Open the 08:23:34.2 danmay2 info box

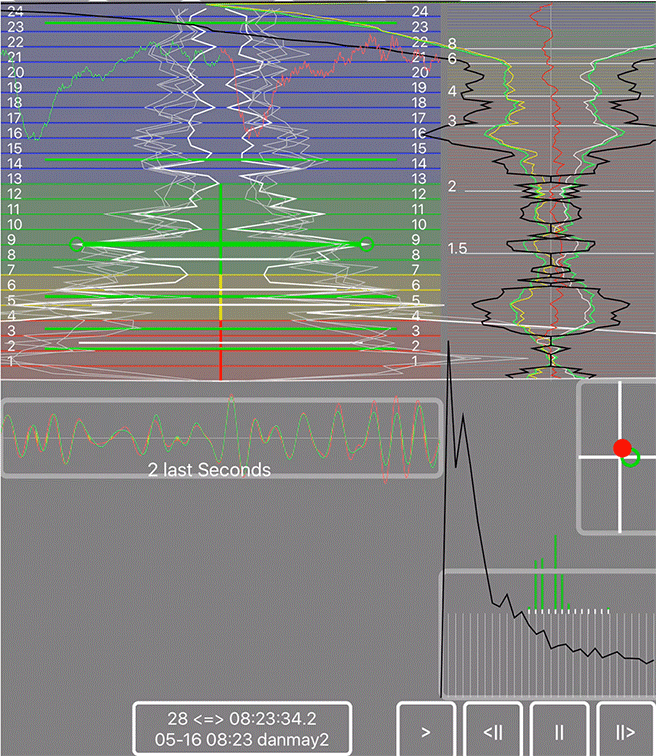pos(242,728)
